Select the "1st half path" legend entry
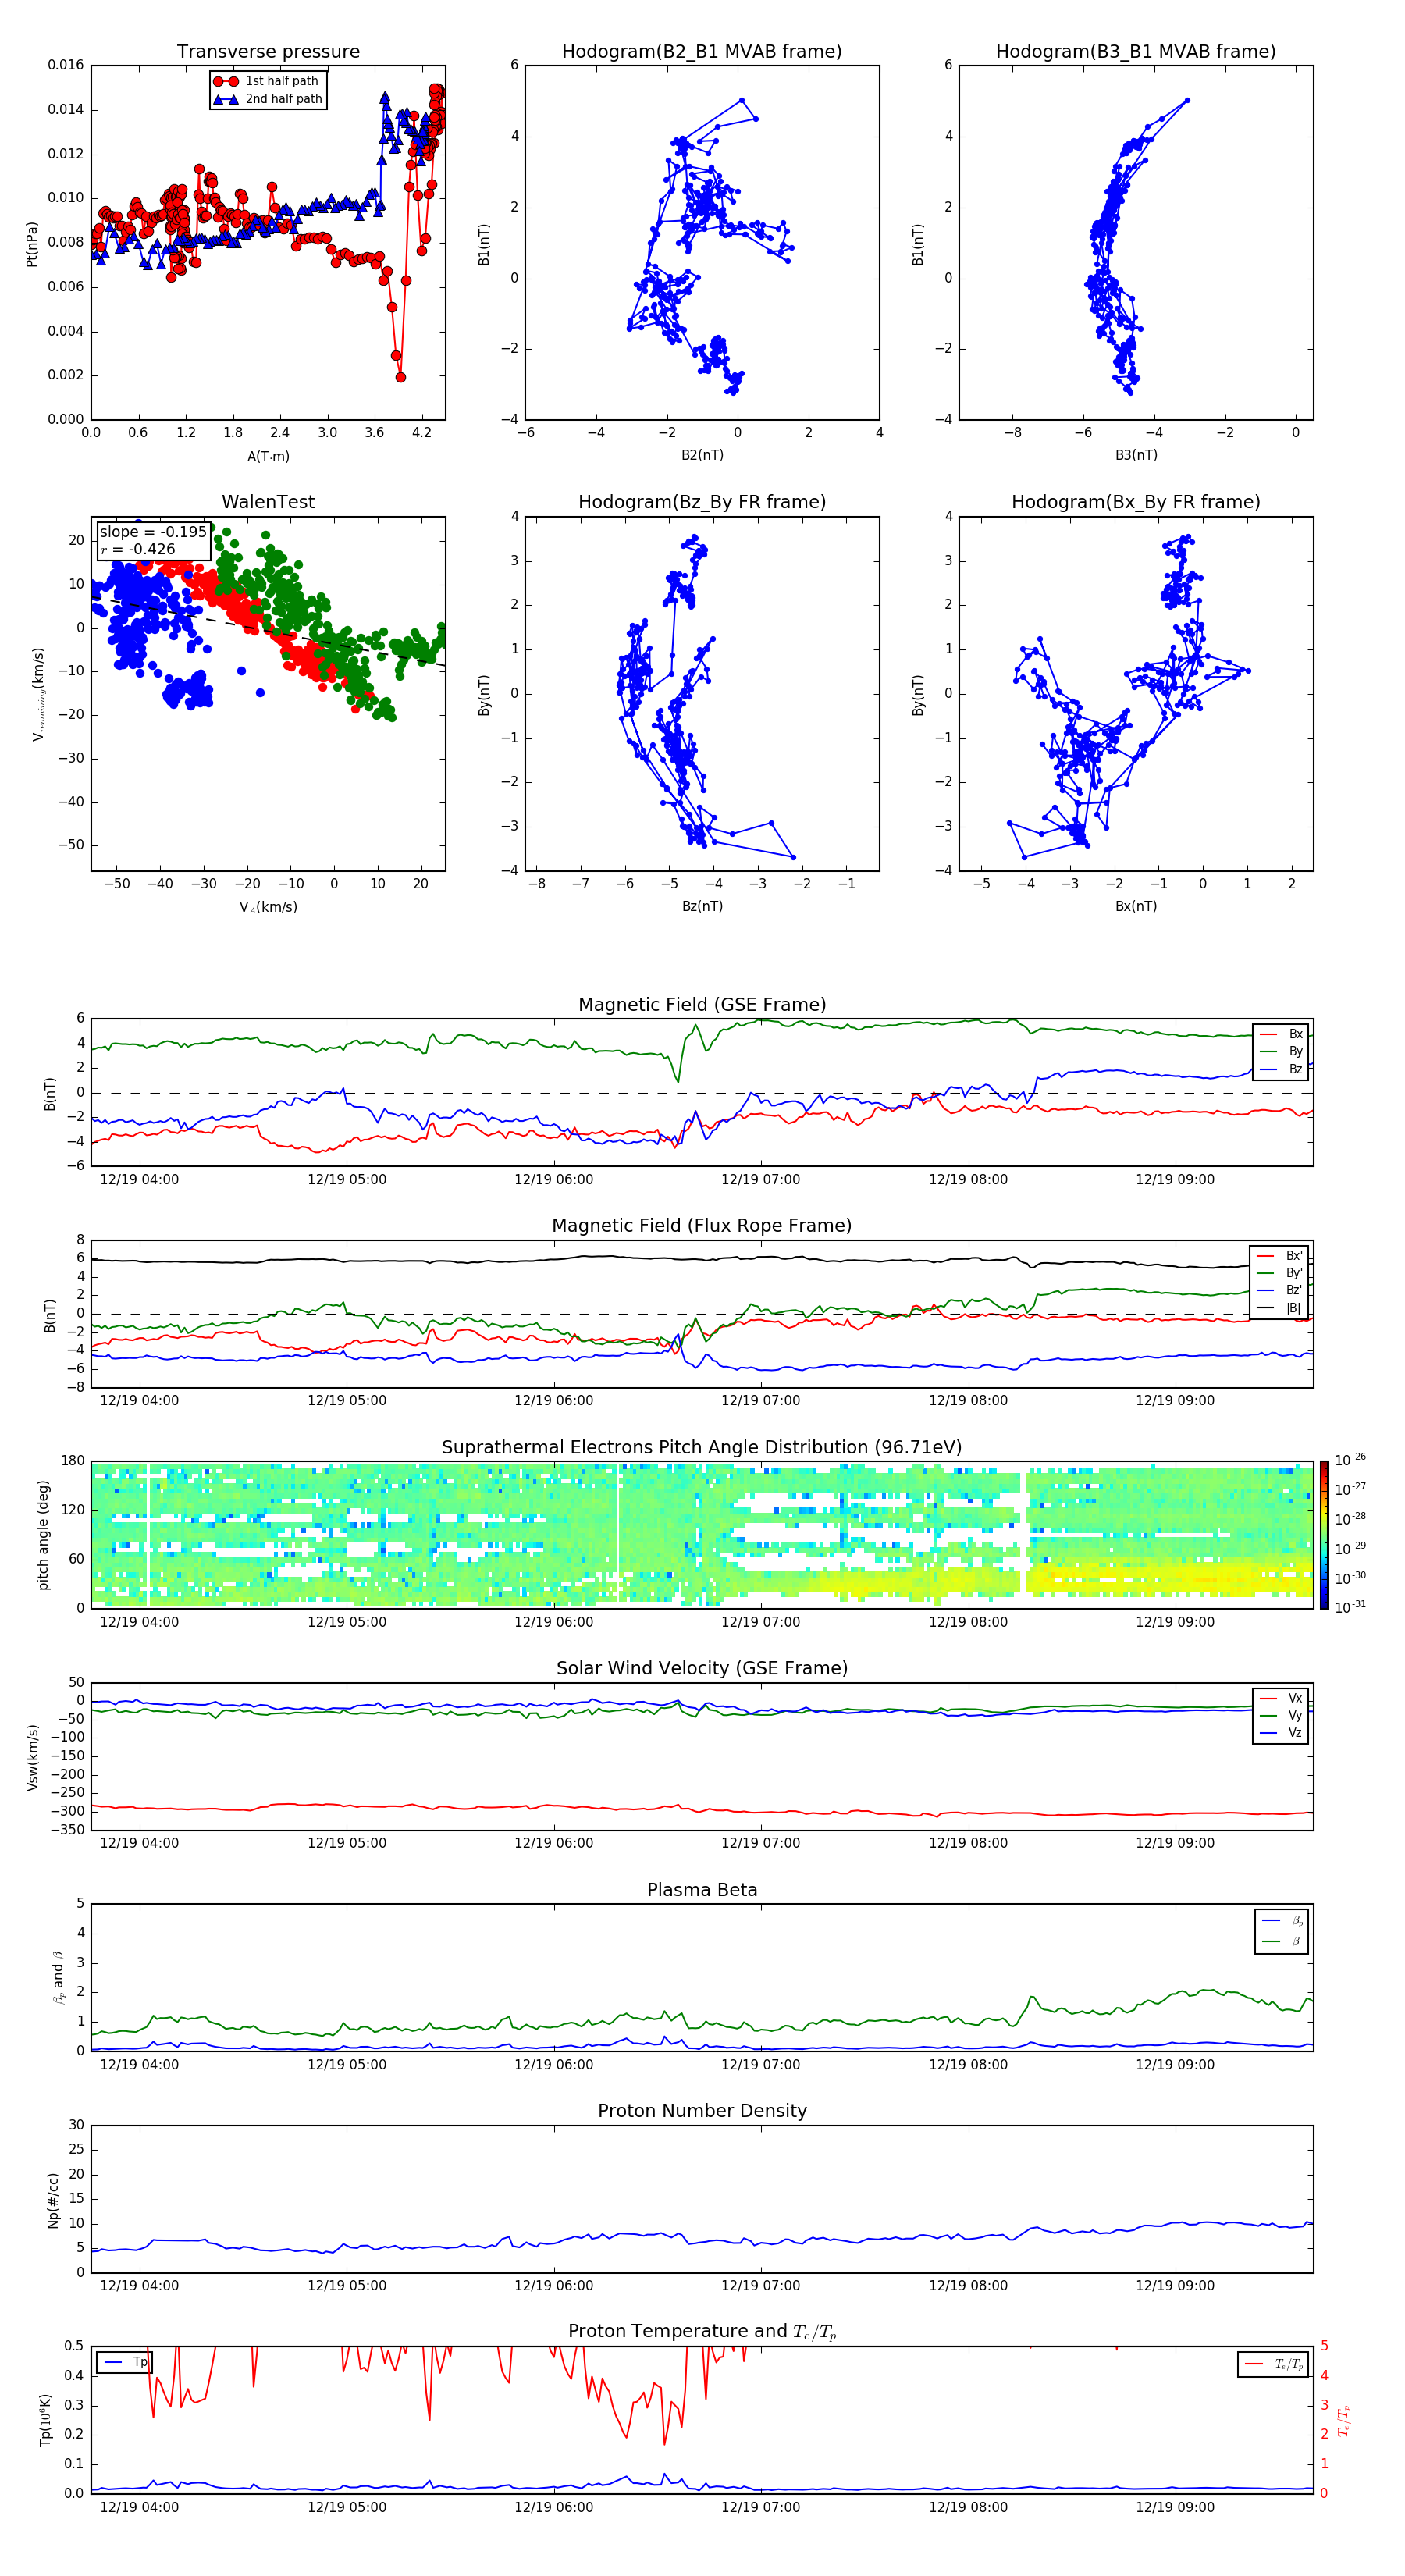Image resolution: width=1405 pixels, height=2576 pixels. point(267,81)
